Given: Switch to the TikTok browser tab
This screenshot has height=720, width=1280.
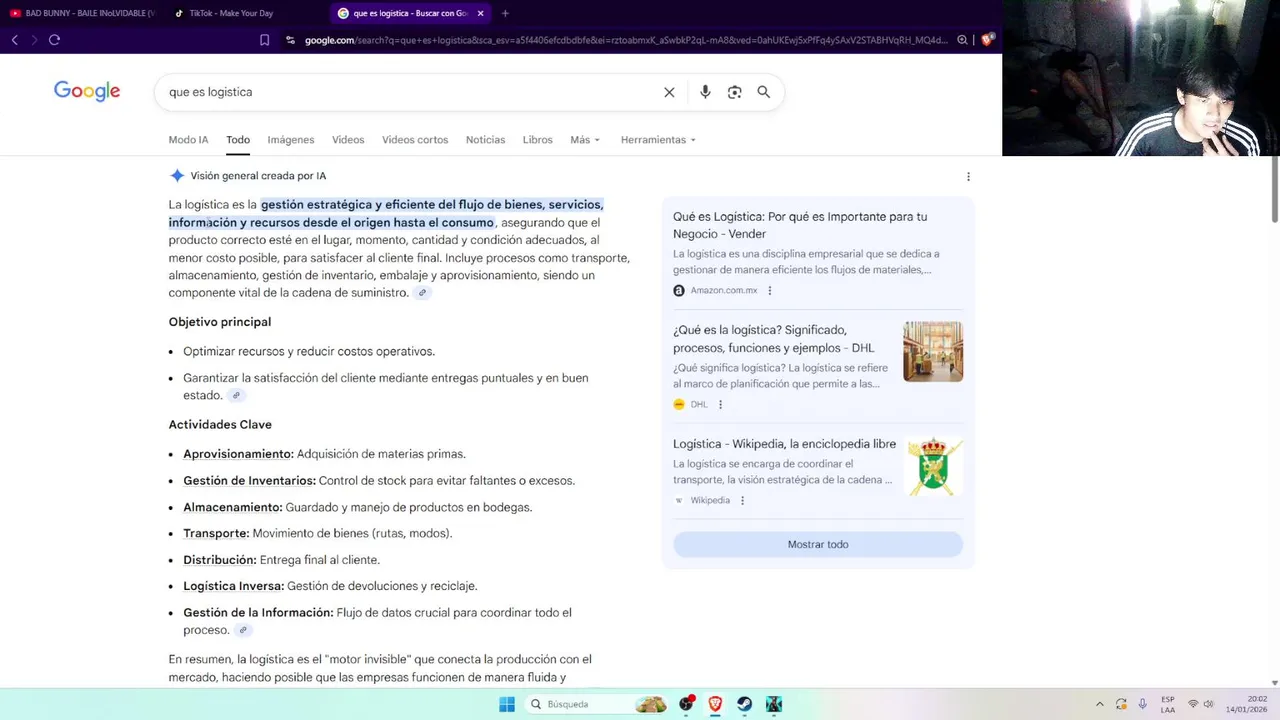Looking at the screenshot, I should tap(243, 13).
